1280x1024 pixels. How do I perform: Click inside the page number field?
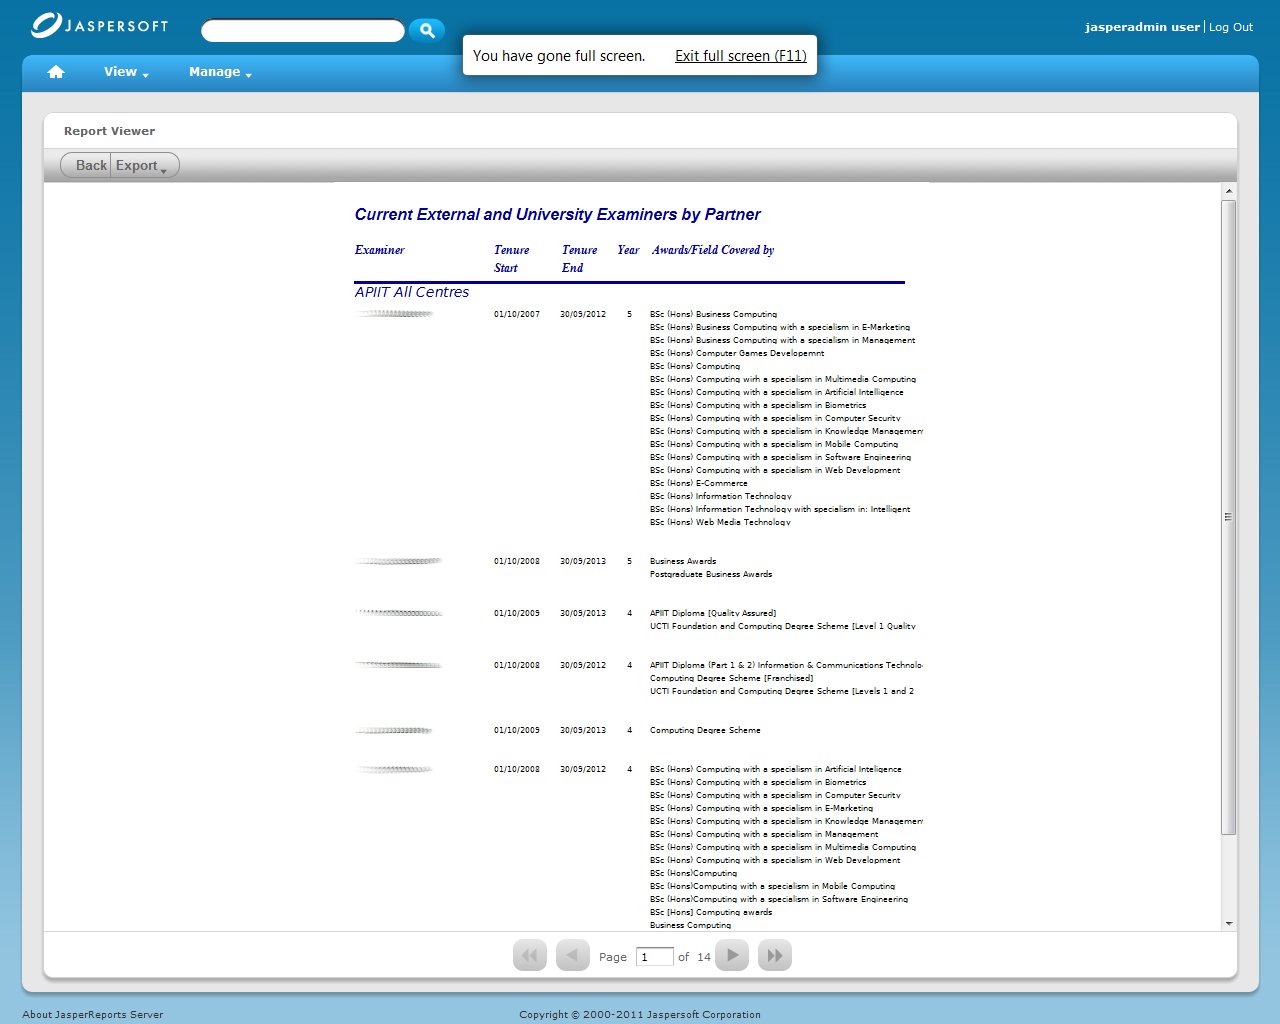tap(655, 956)
